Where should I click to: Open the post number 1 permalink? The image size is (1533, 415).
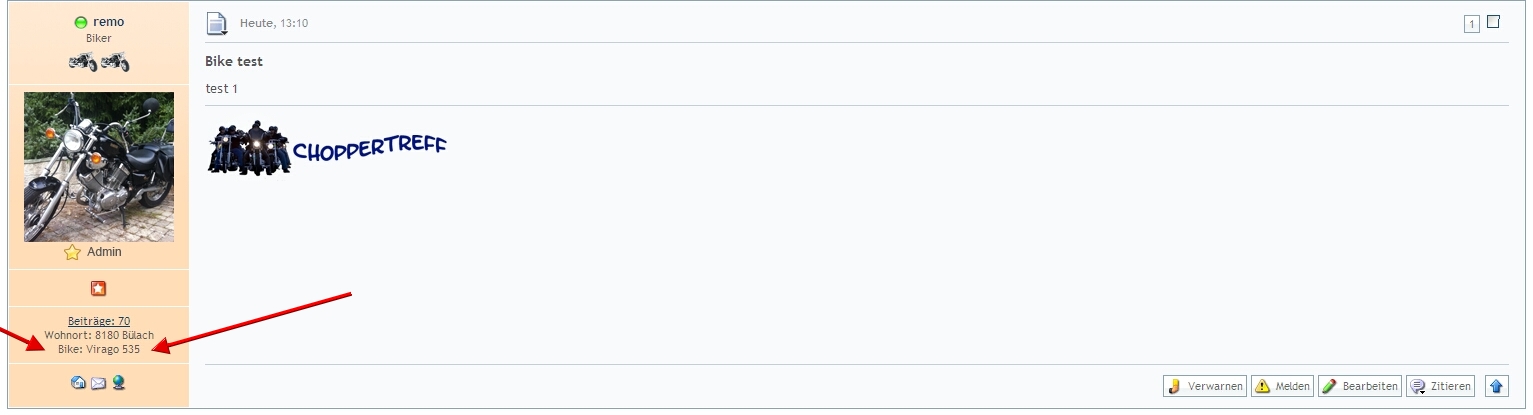tap(1472, 24)
